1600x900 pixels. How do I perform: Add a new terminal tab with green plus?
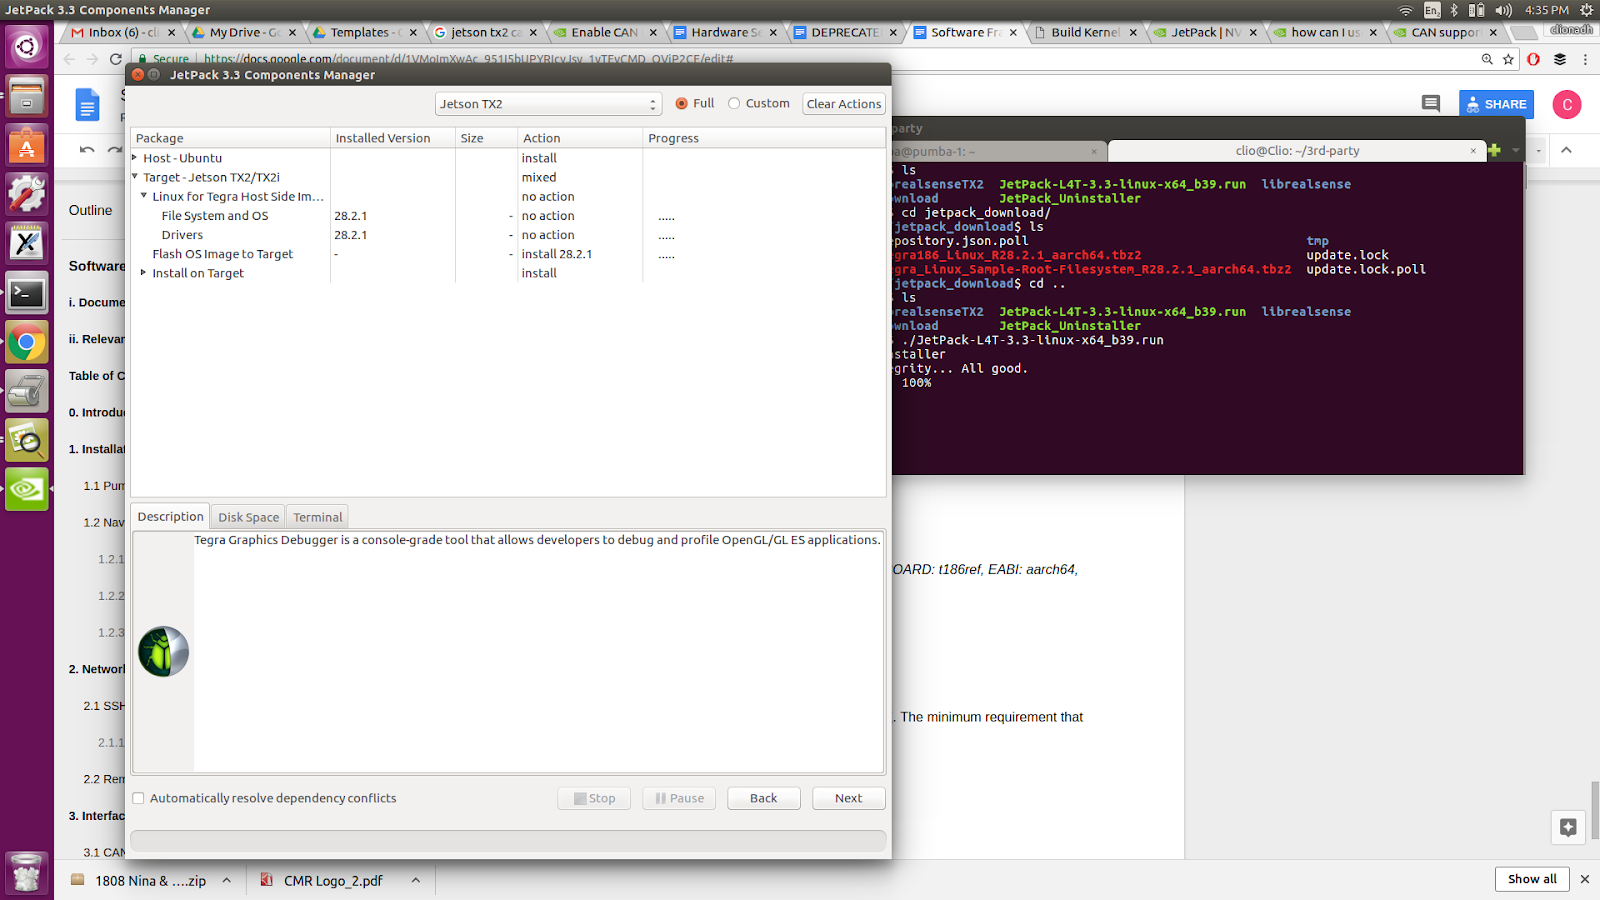(x=1494, y=150)
